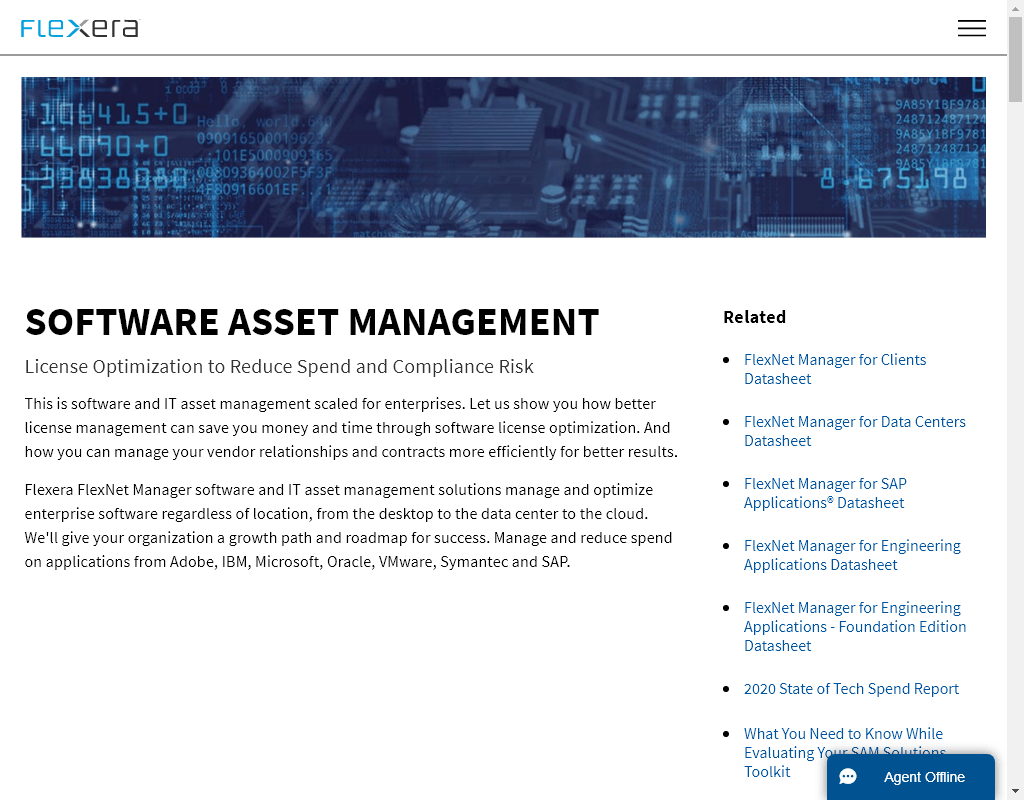
Task: Click the chat bubble icon
Action: pos(848,776)
